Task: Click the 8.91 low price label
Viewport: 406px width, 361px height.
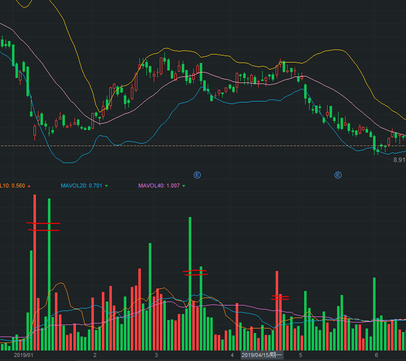Action: coord(399,160)
